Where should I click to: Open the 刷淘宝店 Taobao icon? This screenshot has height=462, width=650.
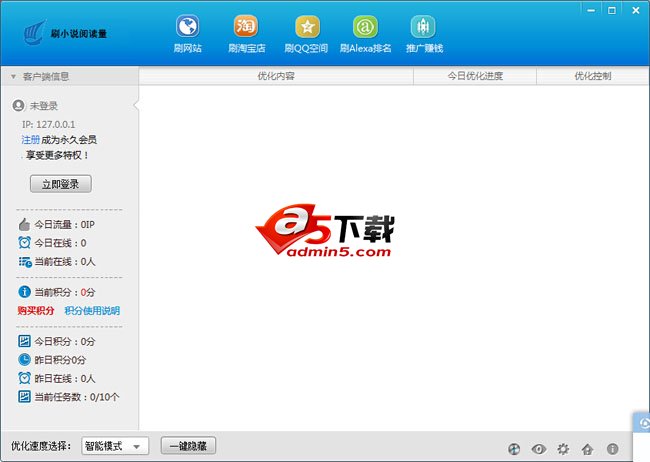(x=245, y=27)
